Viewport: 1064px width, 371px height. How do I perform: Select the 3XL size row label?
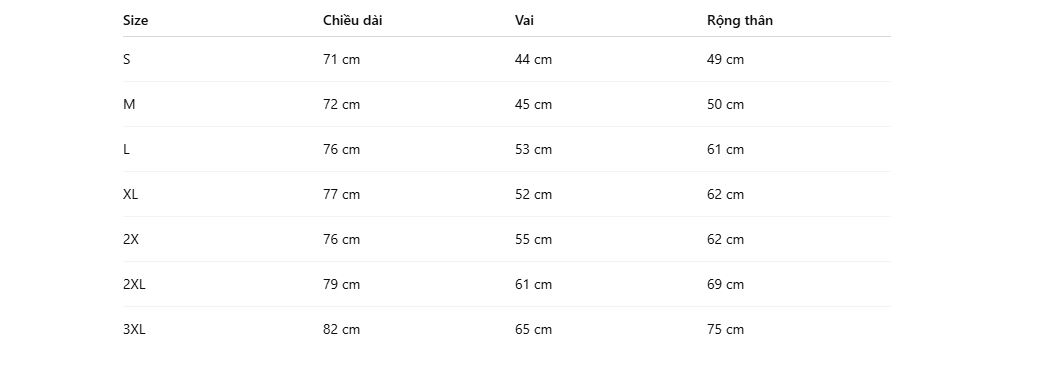pyautogui.click(x=134, y=330)
